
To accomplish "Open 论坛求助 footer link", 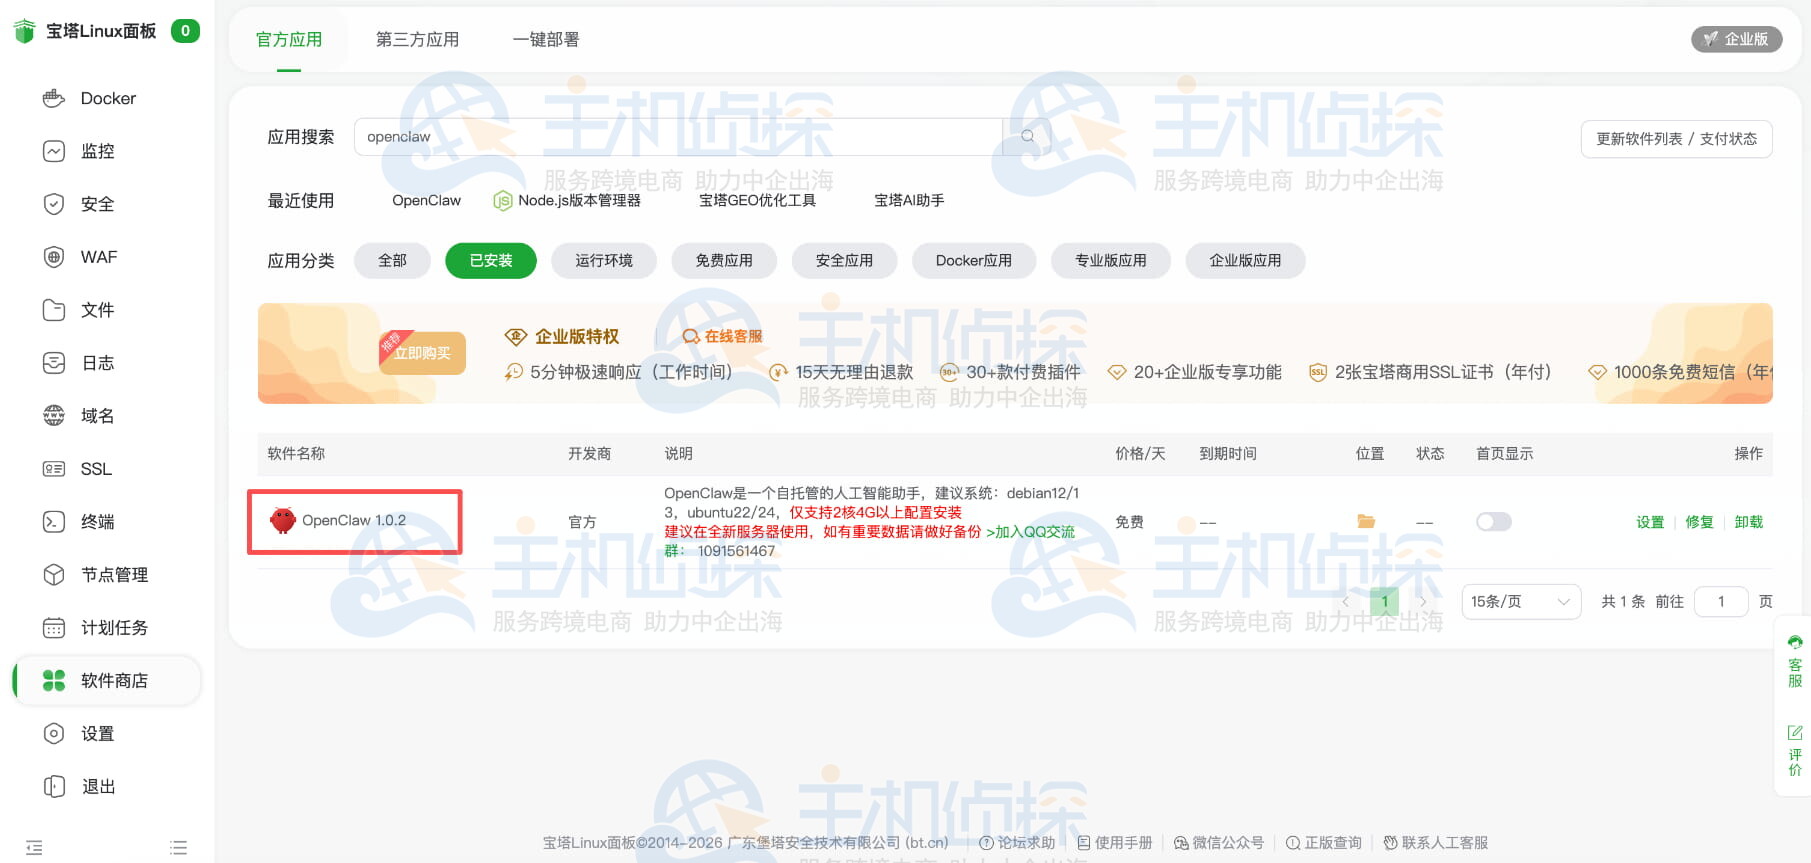I will pyautogui.click(x=1017, y=843).
